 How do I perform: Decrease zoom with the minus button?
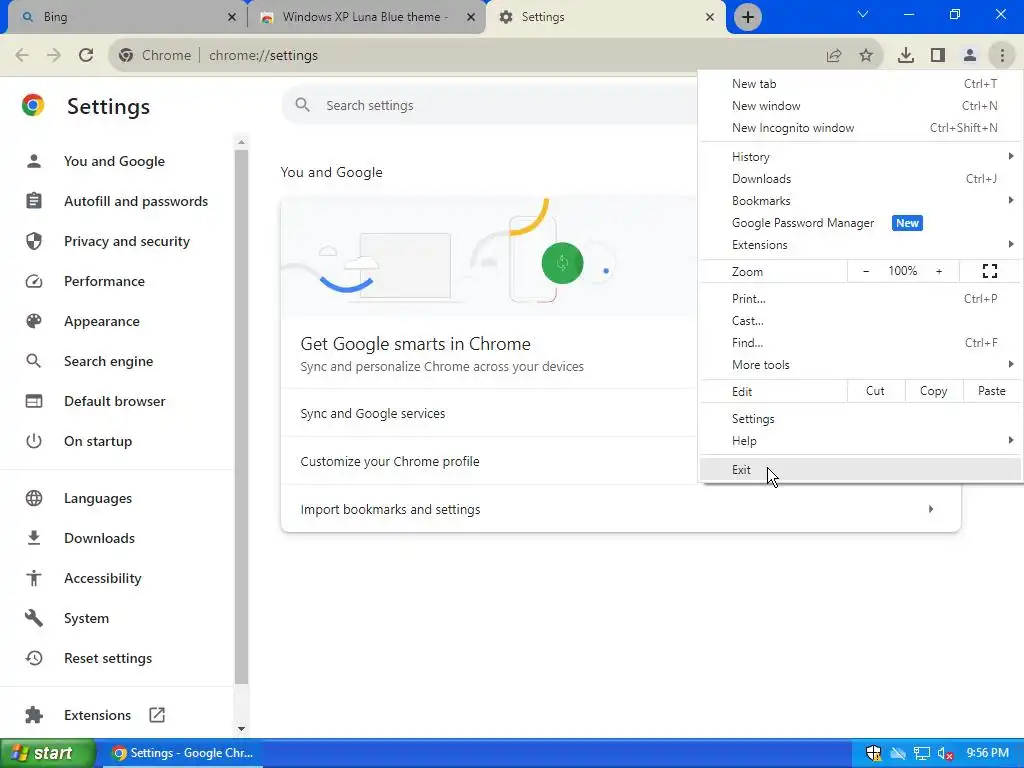866,271
